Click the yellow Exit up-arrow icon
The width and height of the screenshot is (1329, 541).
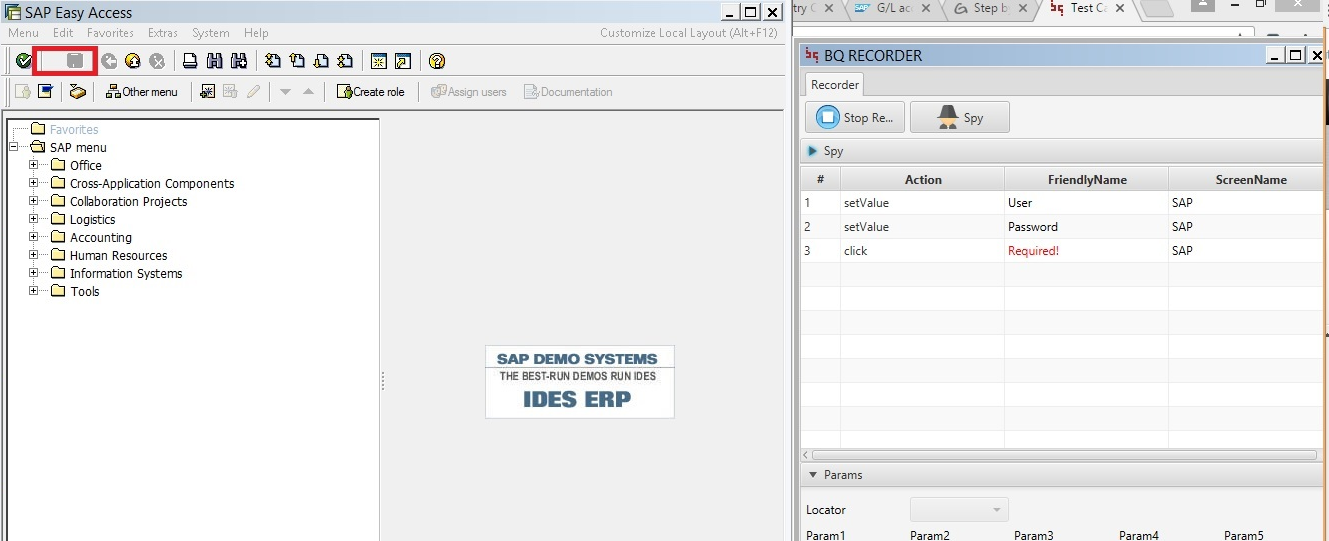pos(133,61)
